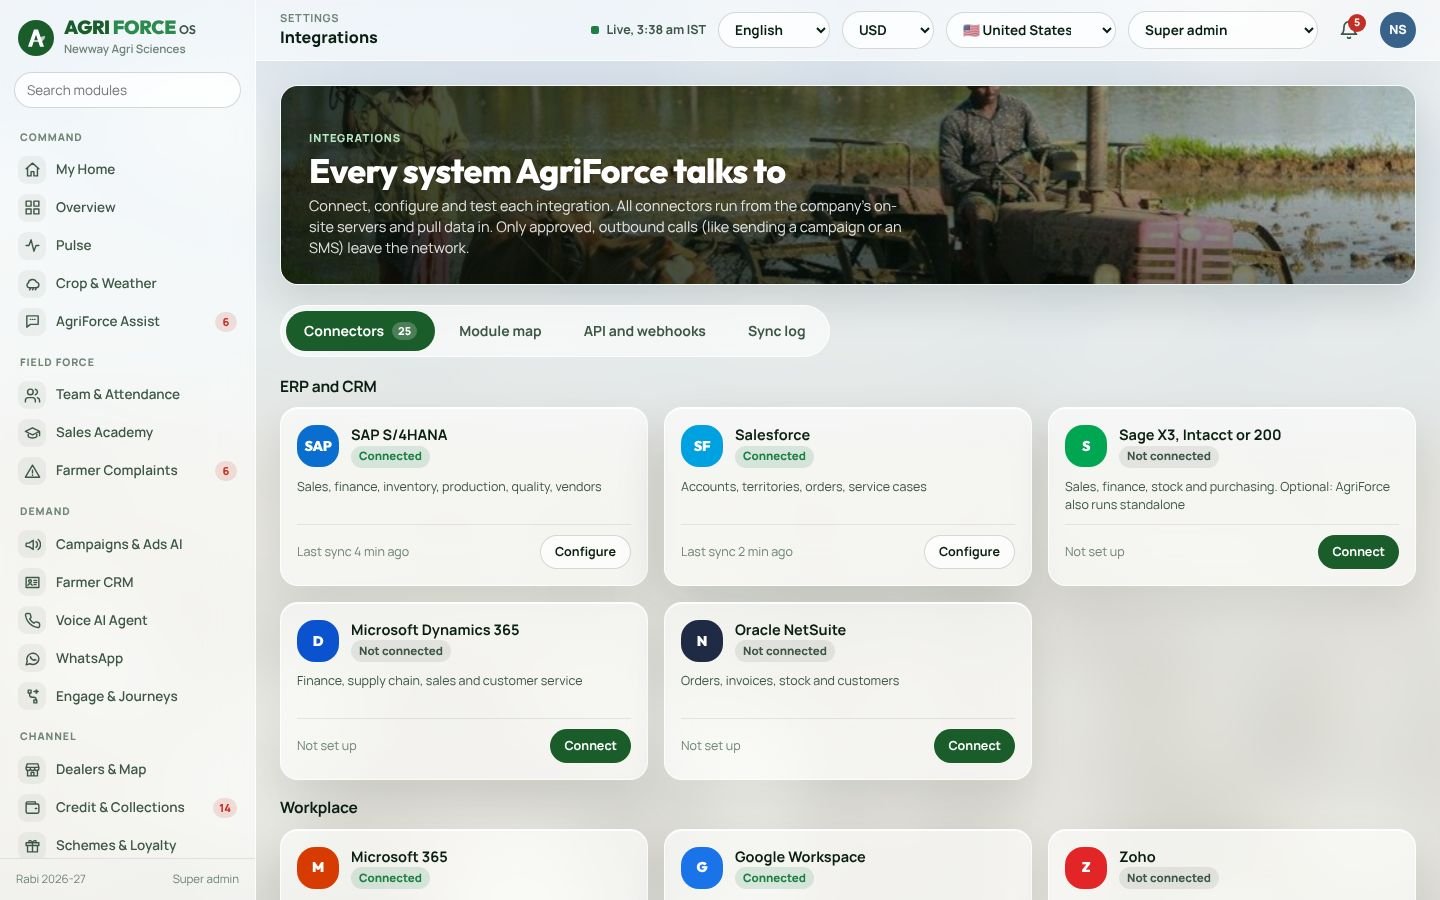
Task: Click the SAP S/4HANA connector logo
Action: coord(318,446)
